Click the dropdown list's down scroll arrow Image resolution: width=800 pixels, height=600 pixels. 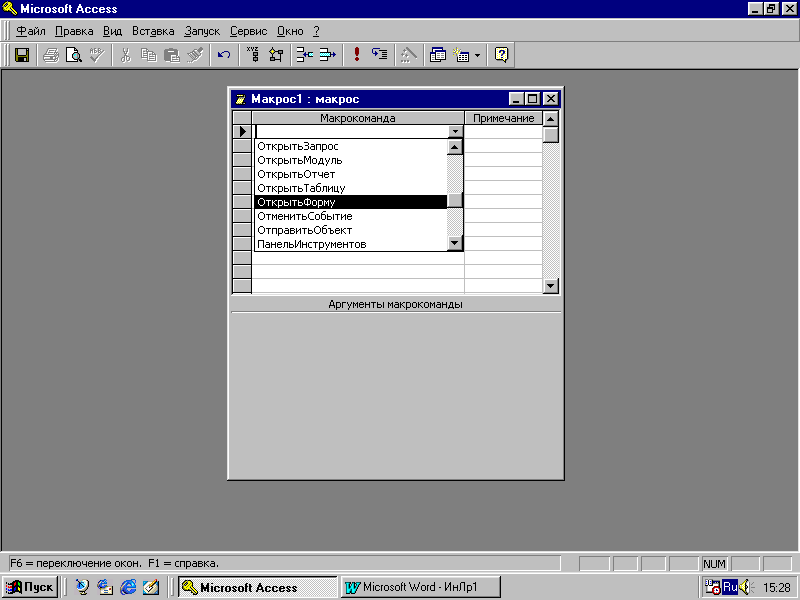(455, 243)
